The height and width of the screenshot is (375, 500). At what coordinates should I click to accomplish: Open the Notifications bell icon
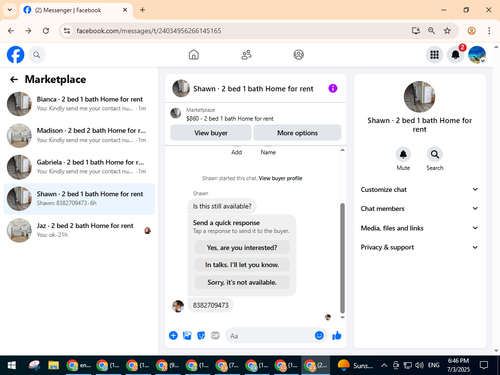point(456,55)
